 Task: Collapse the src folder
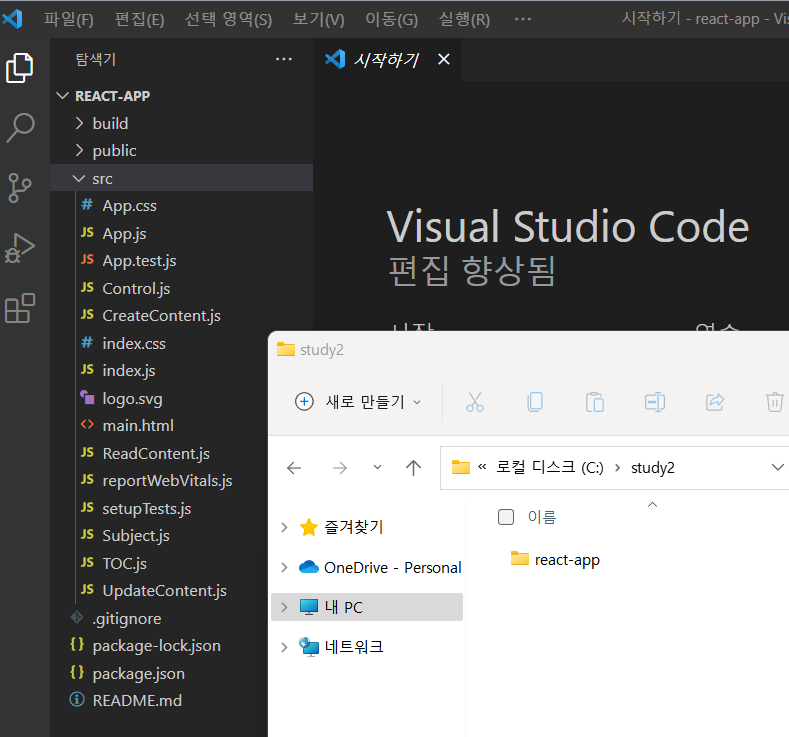(79, 178)
